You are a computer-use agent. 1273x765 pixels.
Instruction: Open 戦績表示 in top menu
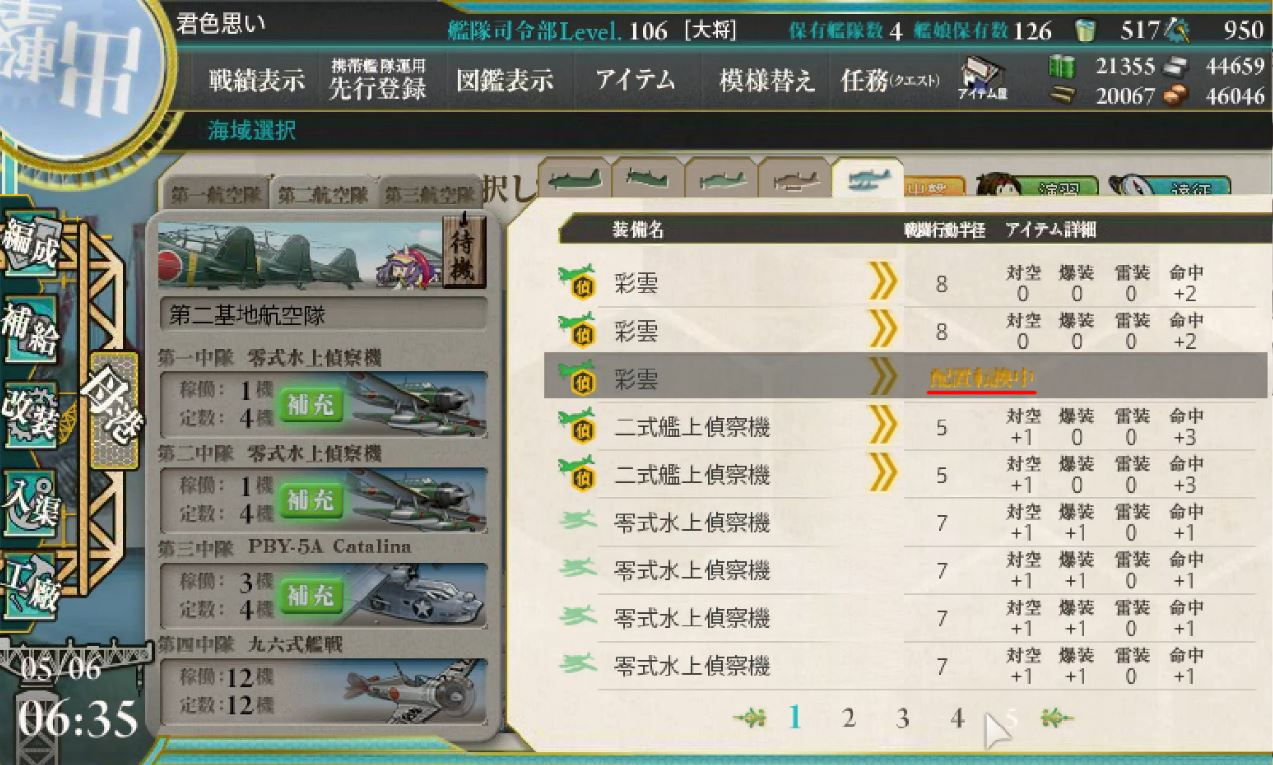(x=257, y=81)
